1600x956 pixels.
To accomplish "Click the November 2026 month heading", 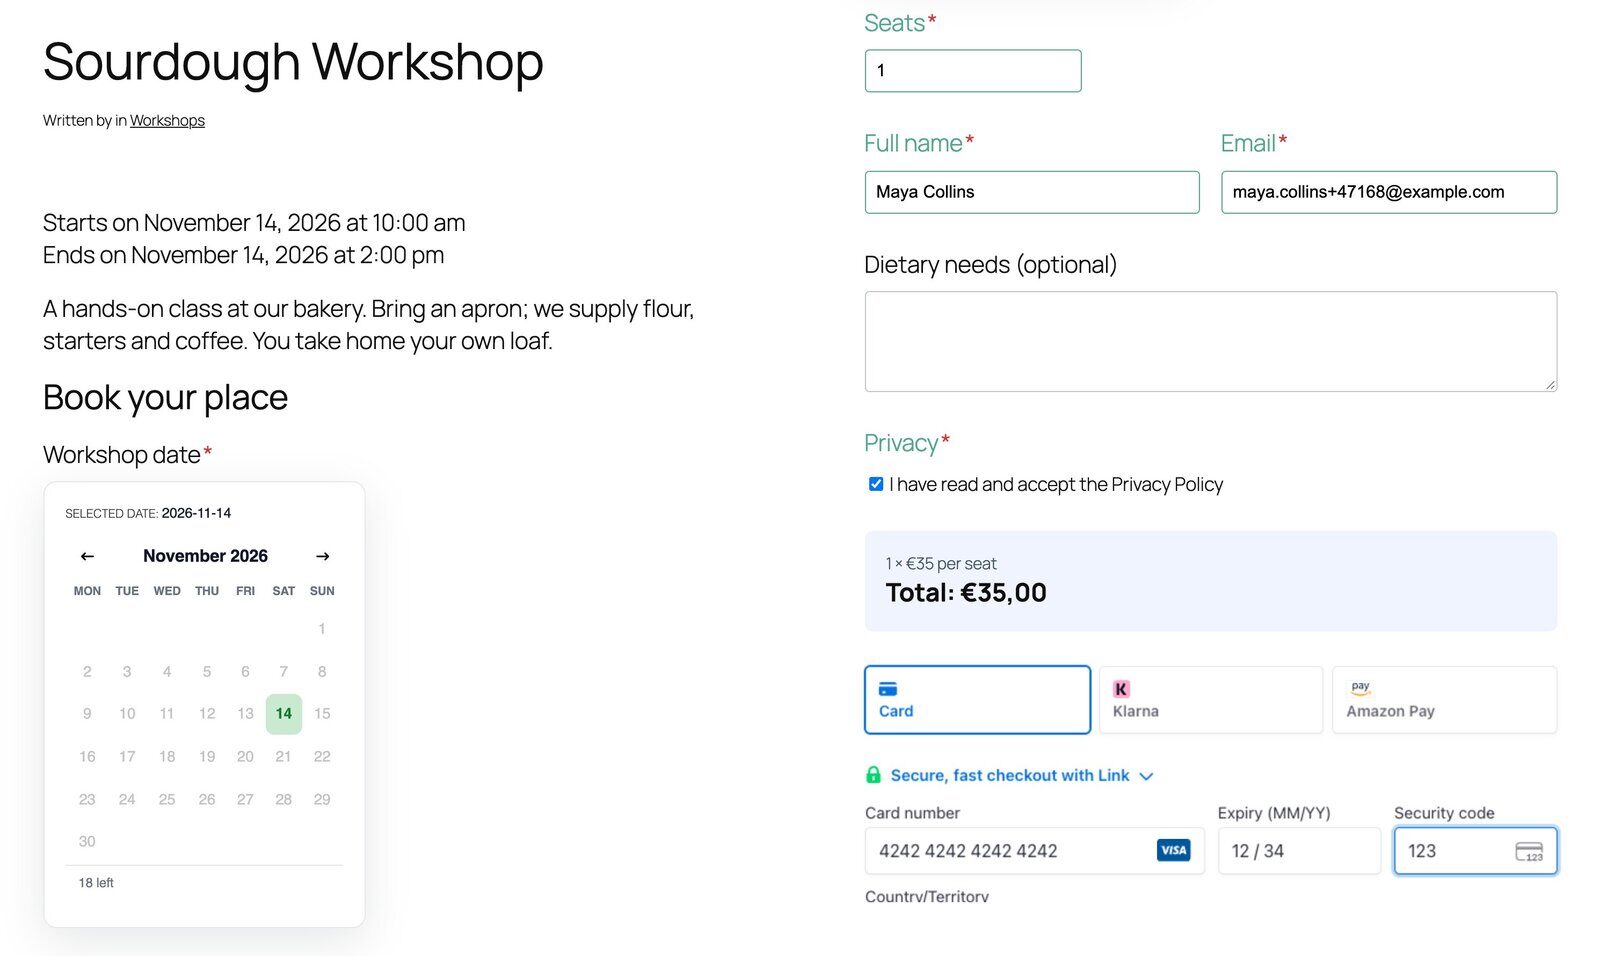I will (x=205, y=556).
